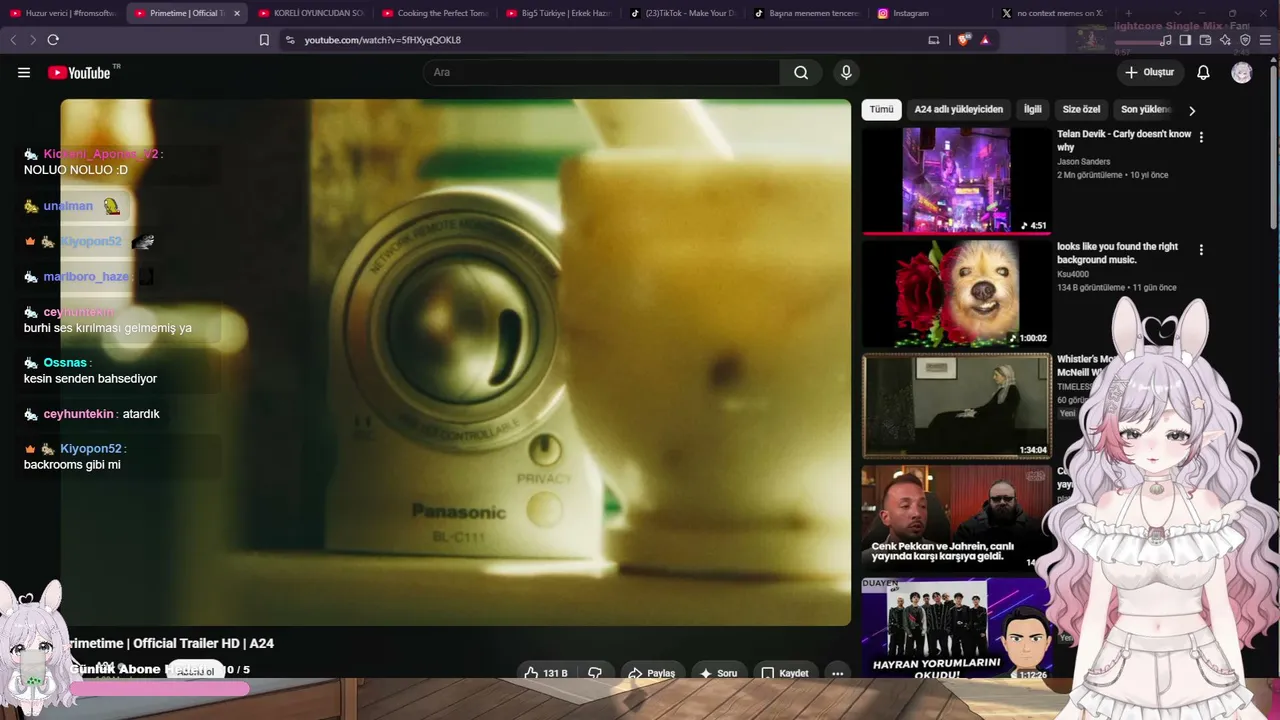Show more filter chips with the arrow
Viewport: 1280px width, 720px height.
1191,110
